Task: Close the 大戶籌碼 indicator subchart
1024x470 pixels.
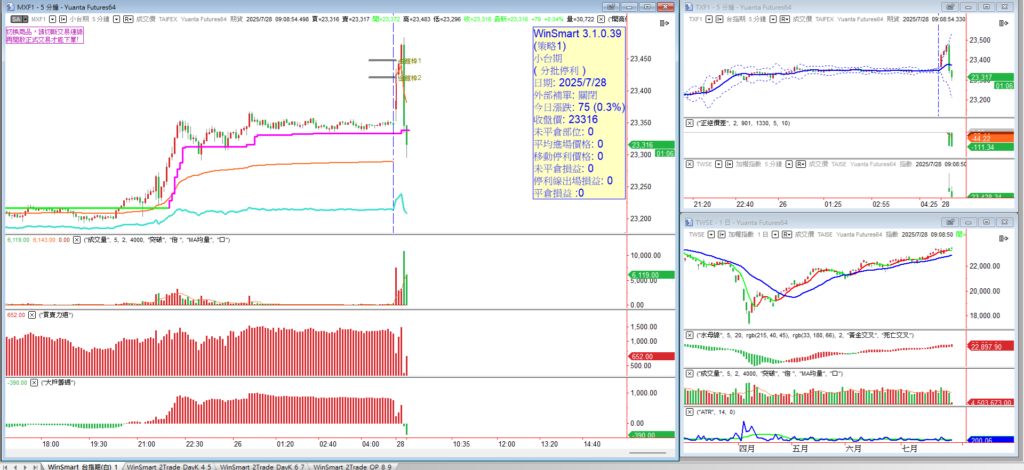Action: click(33, 382)
